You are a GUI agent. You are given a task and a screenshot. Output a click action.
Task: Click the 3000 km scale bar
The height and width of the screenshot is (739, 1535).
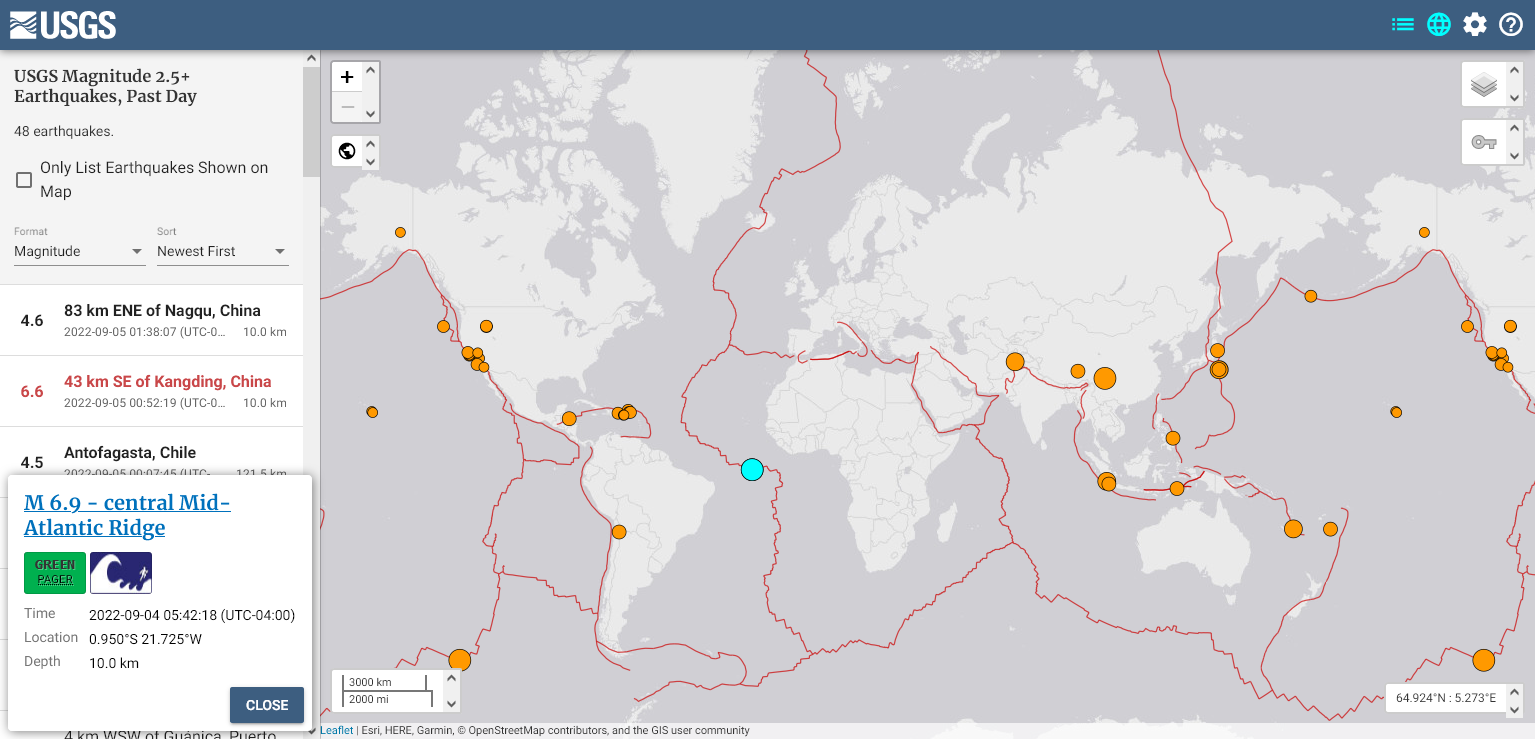(384, 682)
